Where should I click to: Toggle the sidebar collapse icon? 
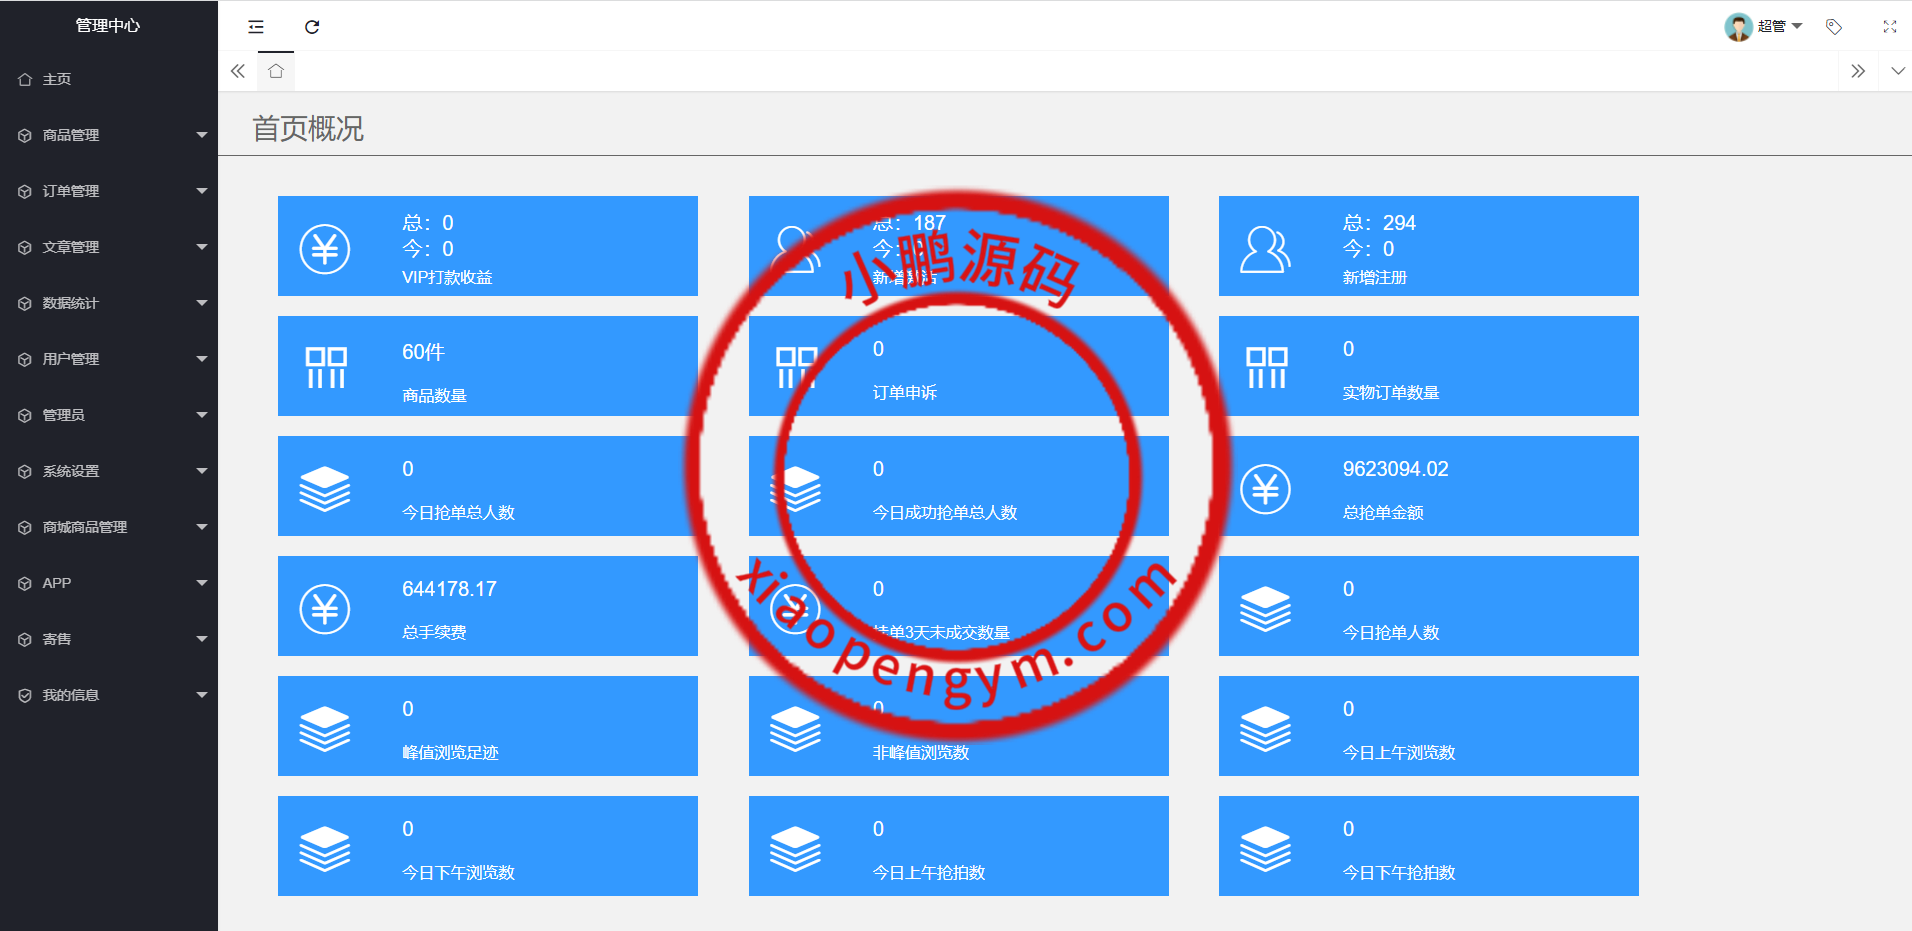(x=256, y=27)
